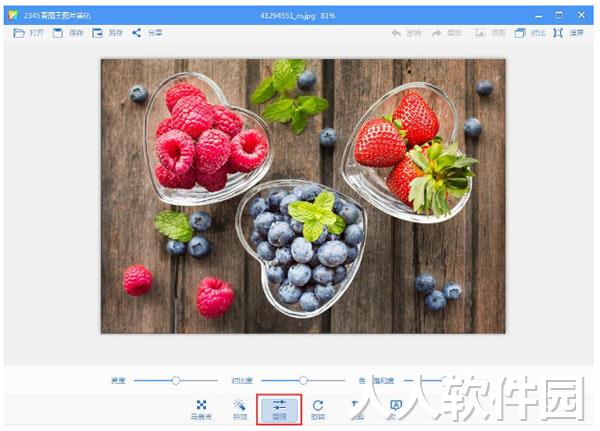
Task: Click on the berries photo canvas
Action: click(303, 196)
